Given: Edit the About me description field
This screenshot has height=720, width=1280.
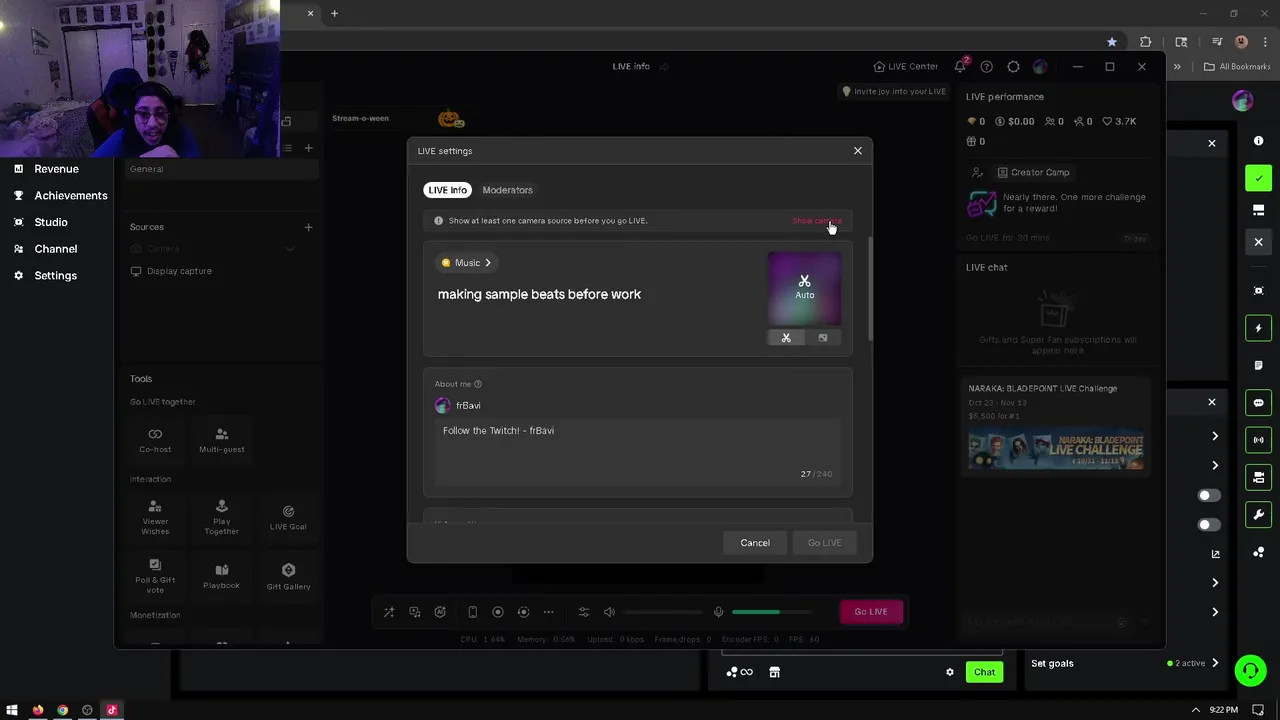Looking at the screenshot, I should [x=638, y=450].
